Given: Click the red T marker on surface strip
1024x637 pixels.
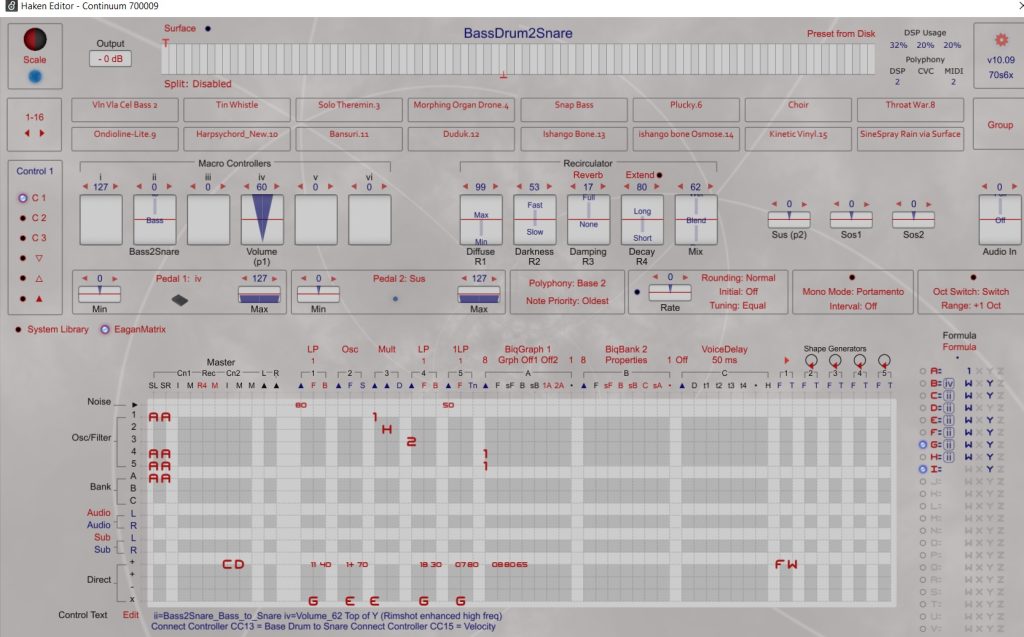Looking at the screenshot, I should (x=166, y=43).
